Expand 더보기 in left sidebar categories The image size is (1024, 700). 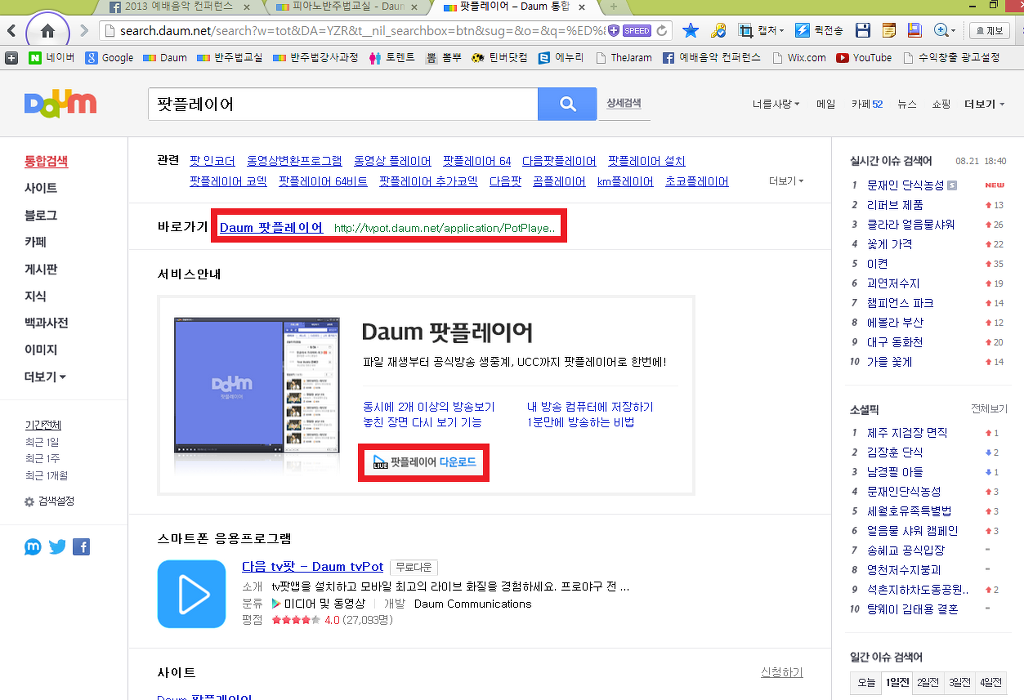45,377
